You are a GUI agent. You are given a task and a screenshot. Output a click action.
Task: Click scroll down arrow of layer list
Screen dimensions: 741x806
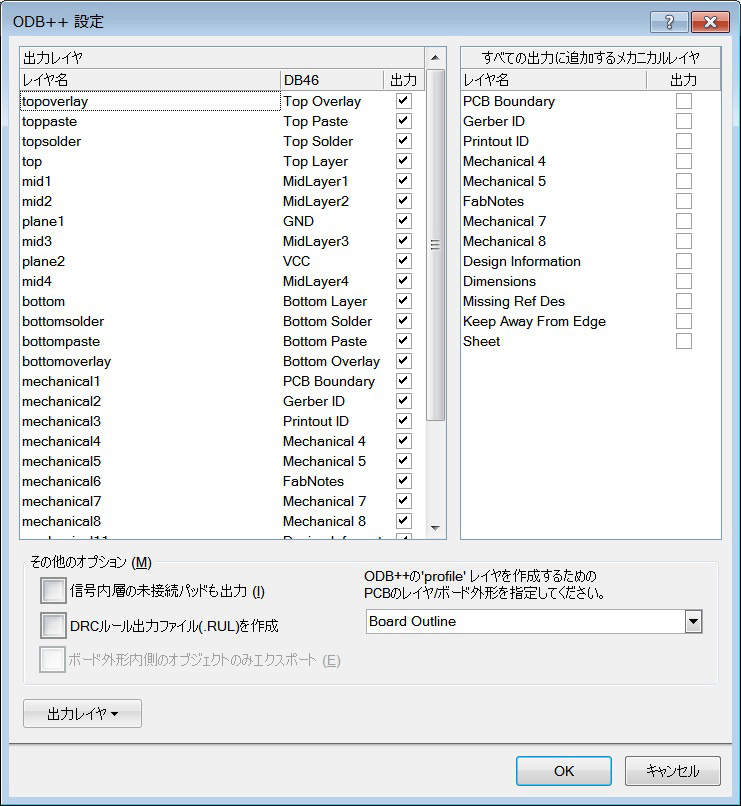point(435,528)
